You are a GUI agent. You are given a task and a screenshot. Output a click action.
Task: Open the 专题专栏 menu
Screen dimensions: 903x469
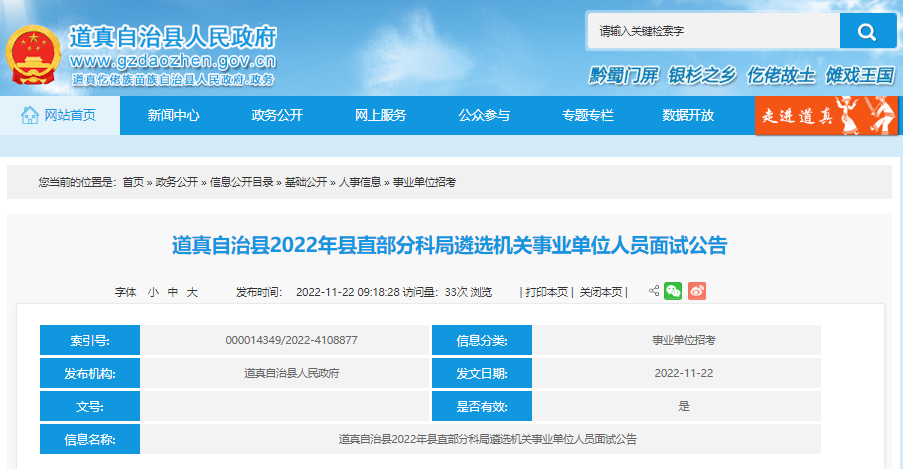pyautogui.click(x=588, y=115)
